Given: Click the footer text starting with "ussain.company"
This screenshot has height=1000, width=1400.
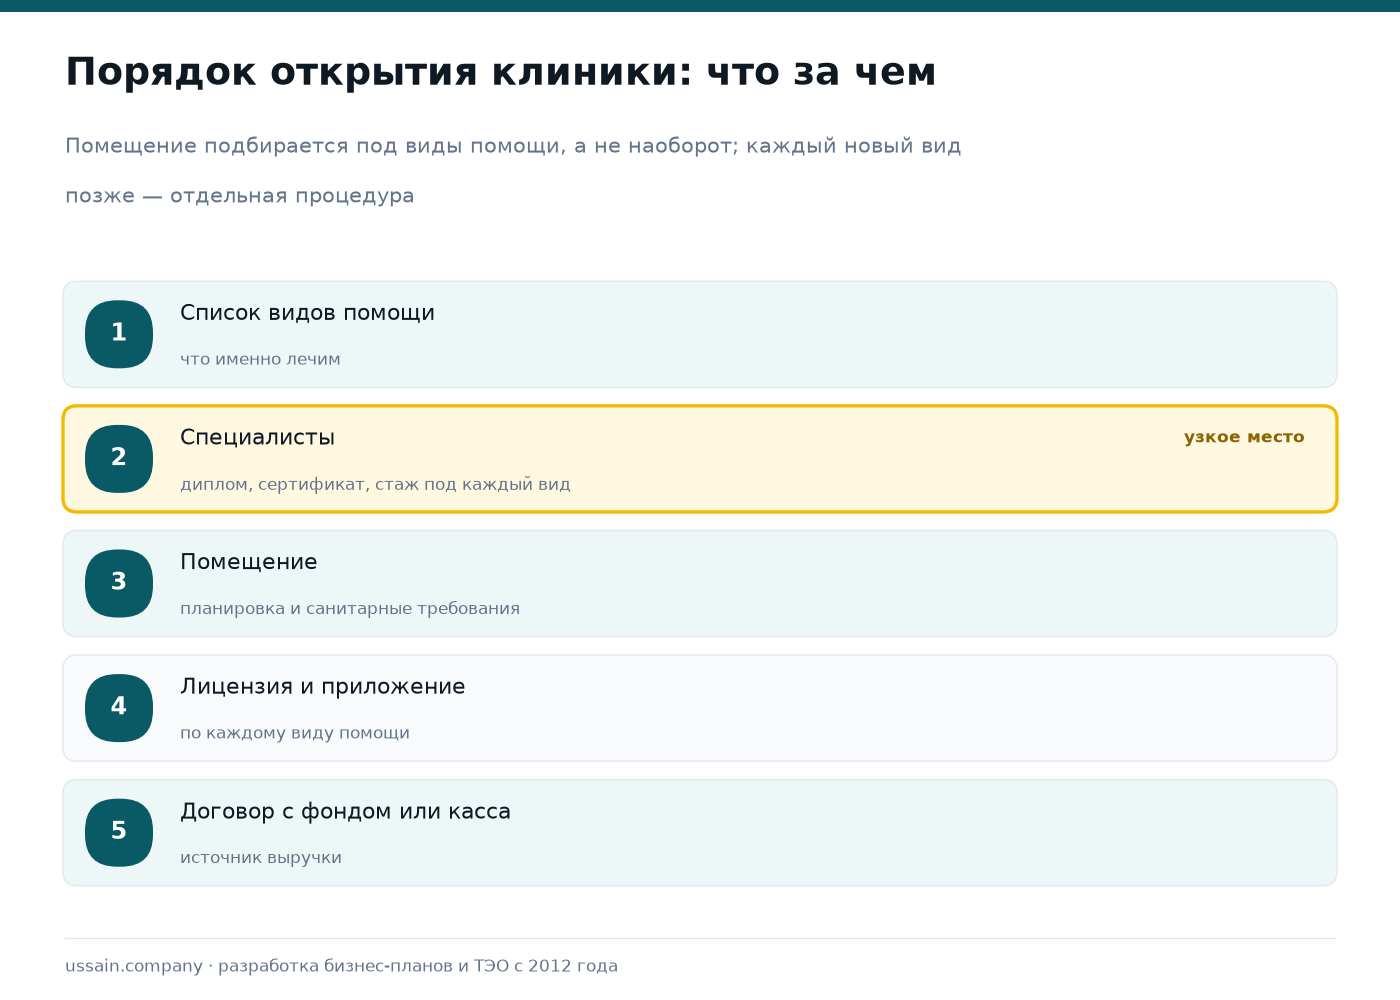Looking at the screenshot, I should [341, 966].
